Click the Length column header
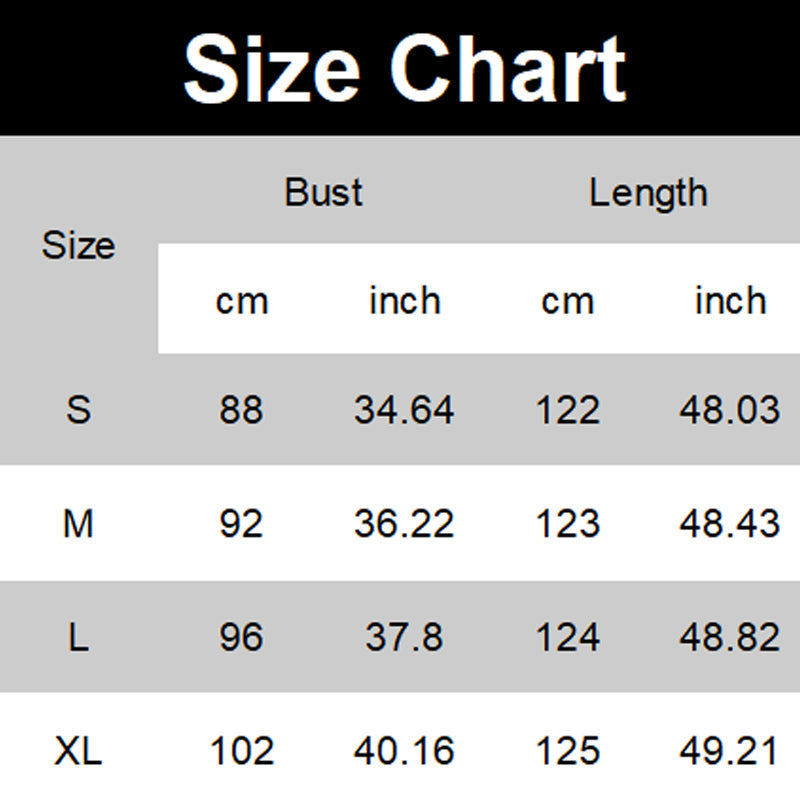 click(648, 192)
